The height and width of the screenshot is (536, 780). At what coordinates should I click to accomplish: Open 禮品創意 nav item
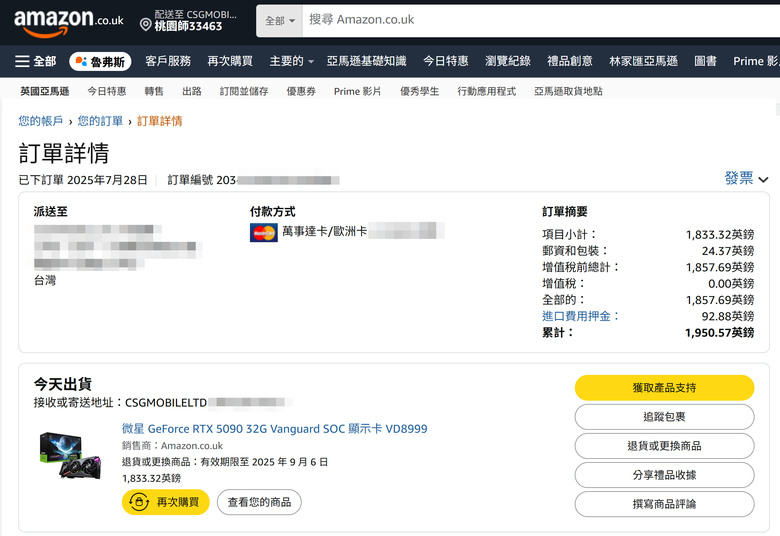[570, 61]
